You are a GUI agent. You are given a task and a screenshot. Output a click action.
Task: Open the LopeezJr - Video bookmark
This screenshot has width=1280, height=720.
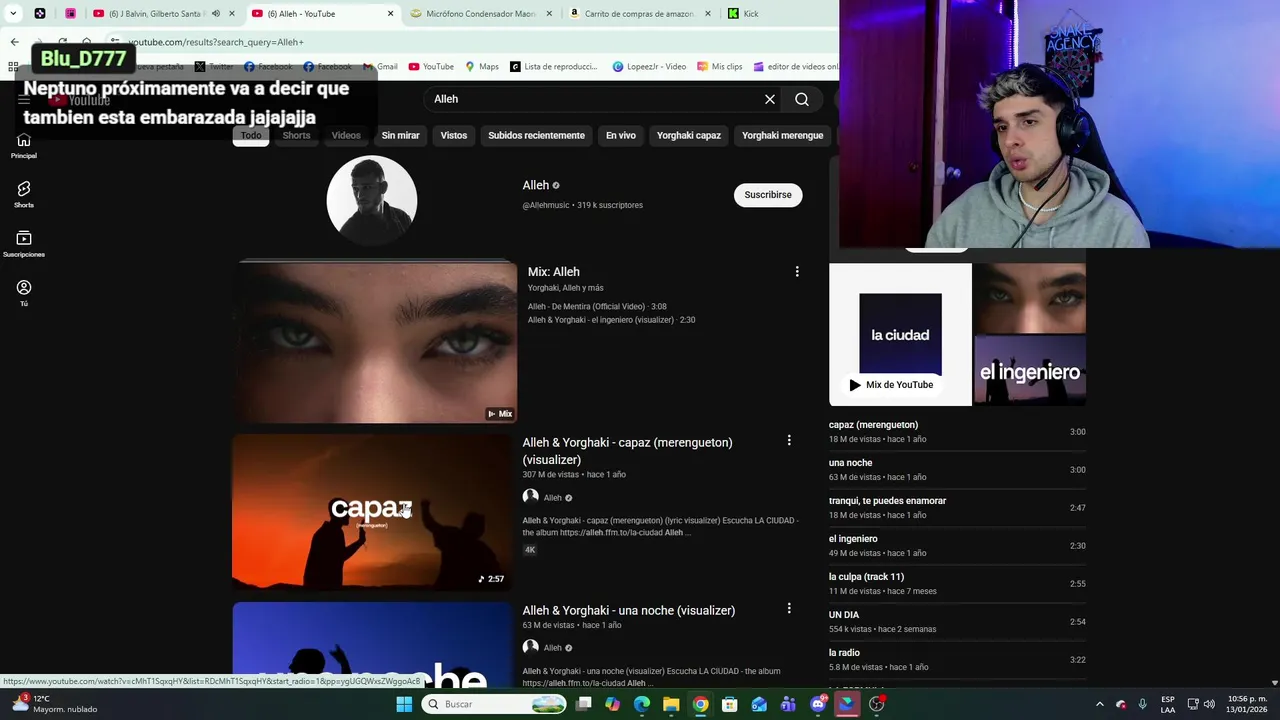[x=649, y=67]
